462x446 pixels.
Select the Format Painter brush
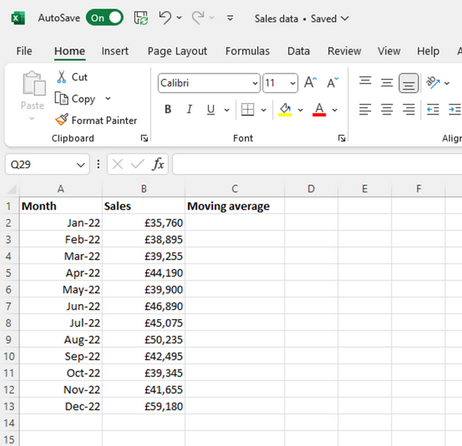point(62,120)
